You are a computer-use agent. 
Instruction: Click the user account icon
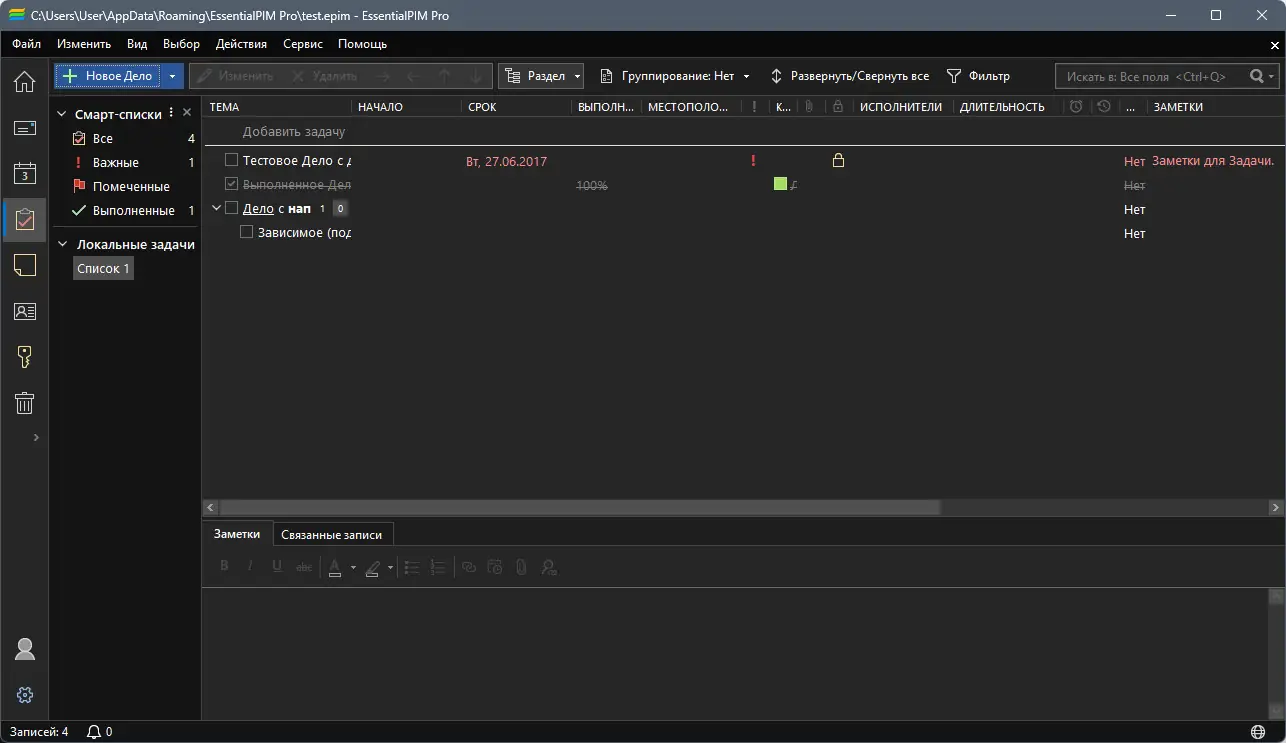click(x=25, y=649)
